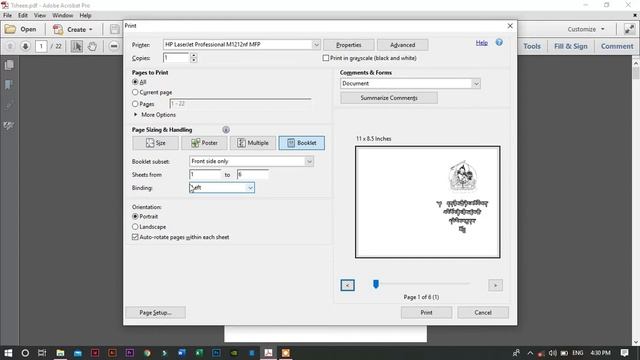Open Excel from the taskbar

point(199,353)
